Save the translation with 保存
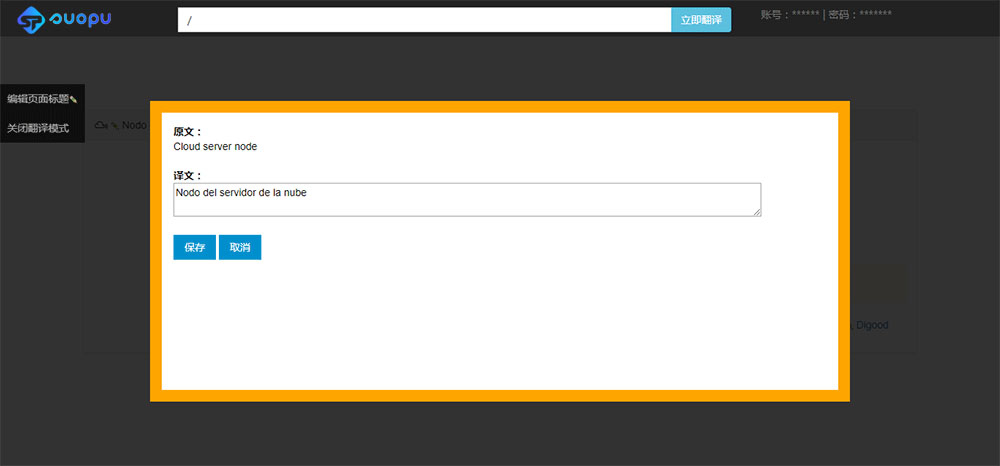This screenshot has height=466, width=1000. click(x=194, y=247)
